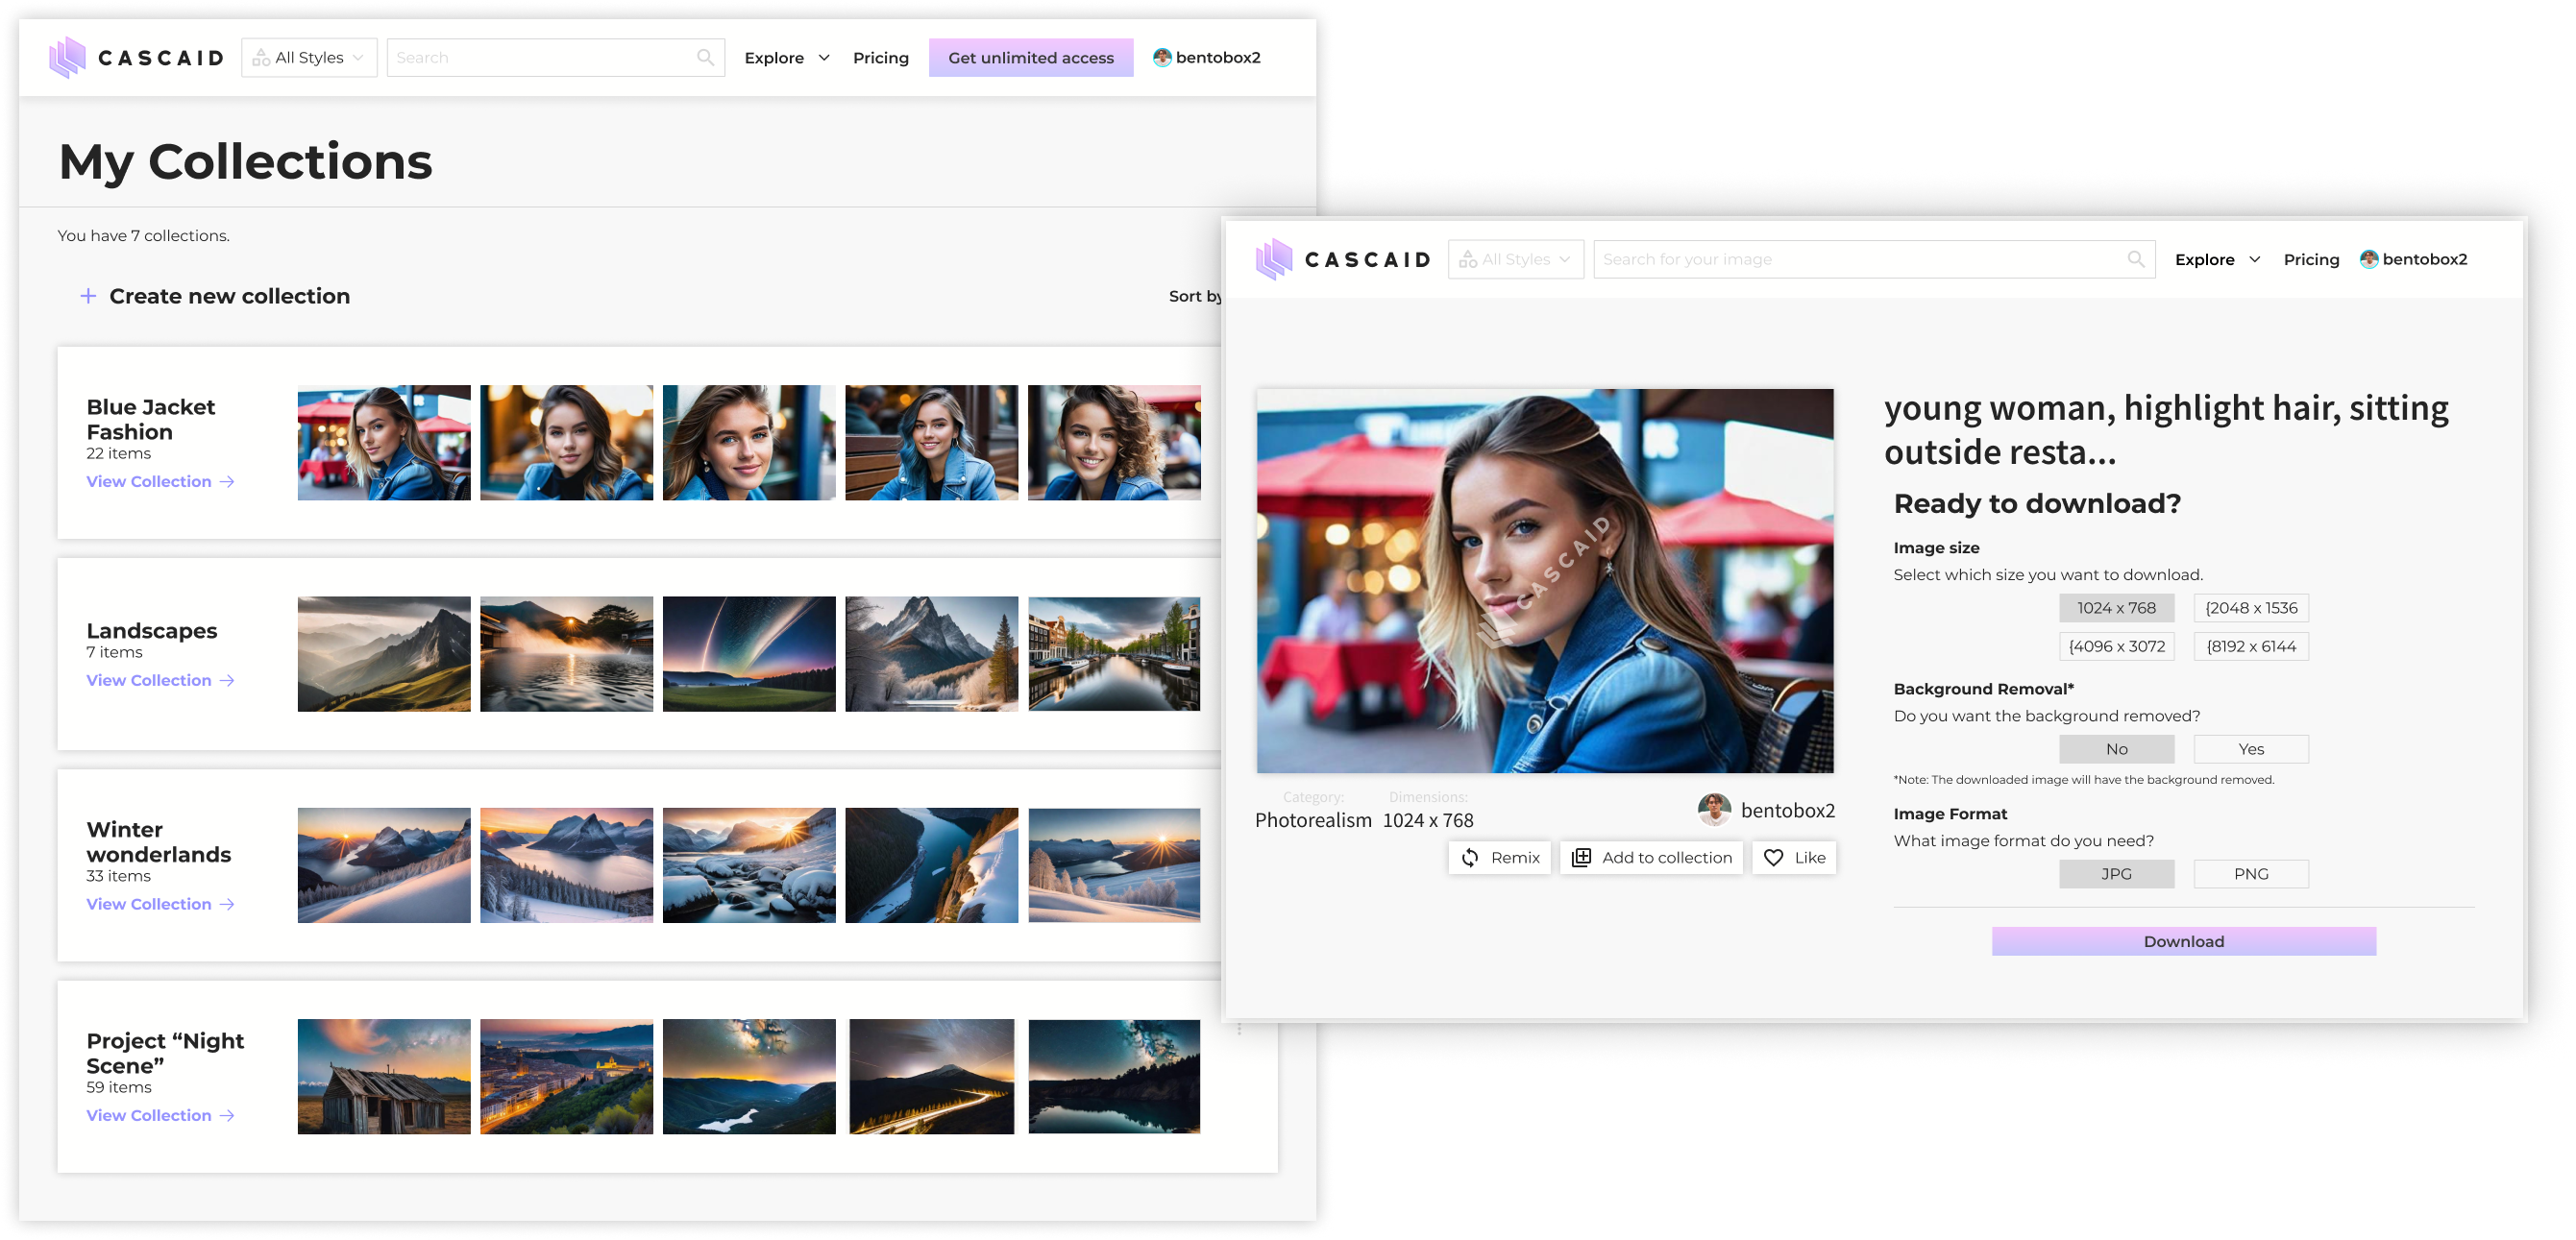Open Pricing on download page header
The width and height of the screenshot is (2576, 1240).
(x=2310, y=260)
